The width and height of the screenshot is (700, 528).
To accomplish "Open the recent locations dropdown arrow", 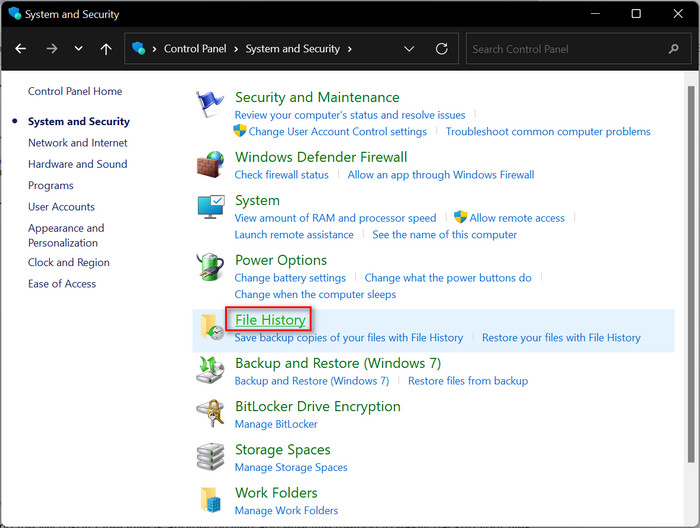I will (79, 48).
